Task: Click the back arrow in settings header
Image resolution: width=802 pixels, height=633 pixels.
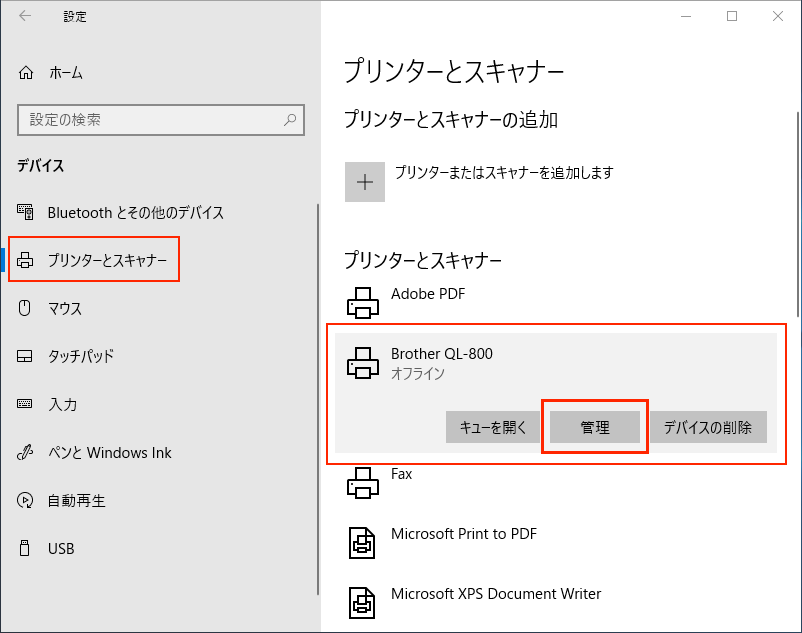Action: (x=25, y=16)
